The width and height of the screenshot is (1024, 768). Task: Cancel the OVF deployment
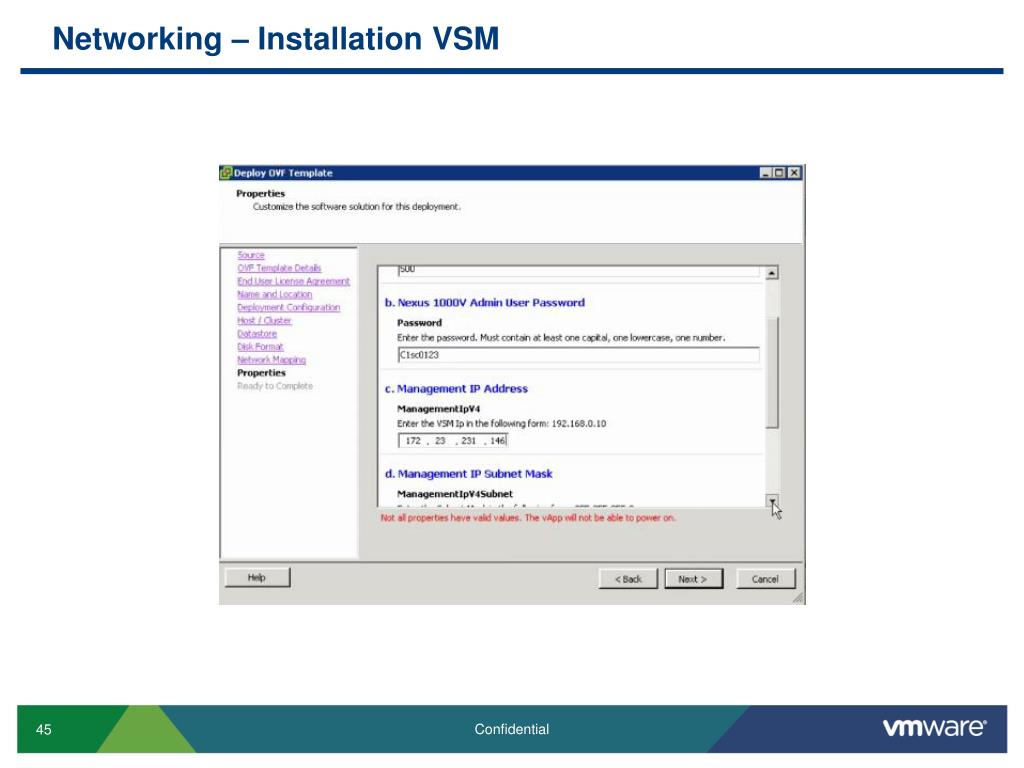[x=765, y=579]
